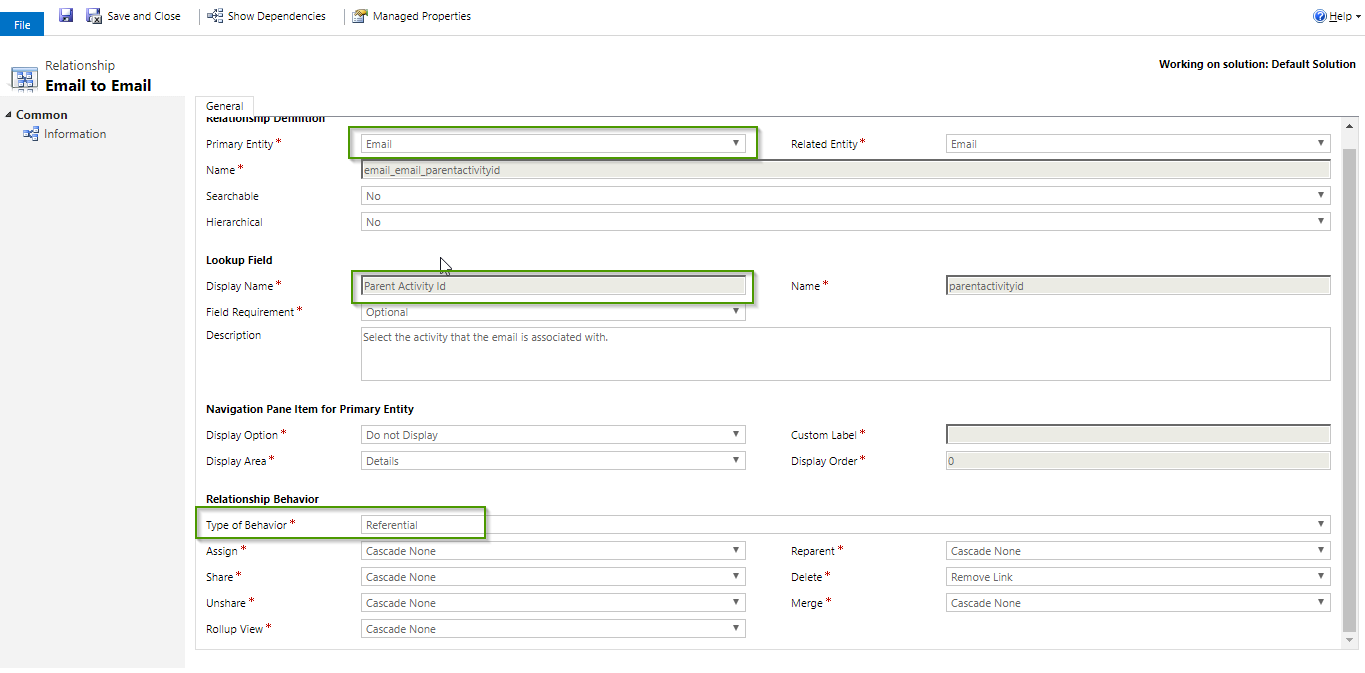Open the Display Option dropdown
The width and height of the screenshot is (1365, 673).
tap(553, 435)
